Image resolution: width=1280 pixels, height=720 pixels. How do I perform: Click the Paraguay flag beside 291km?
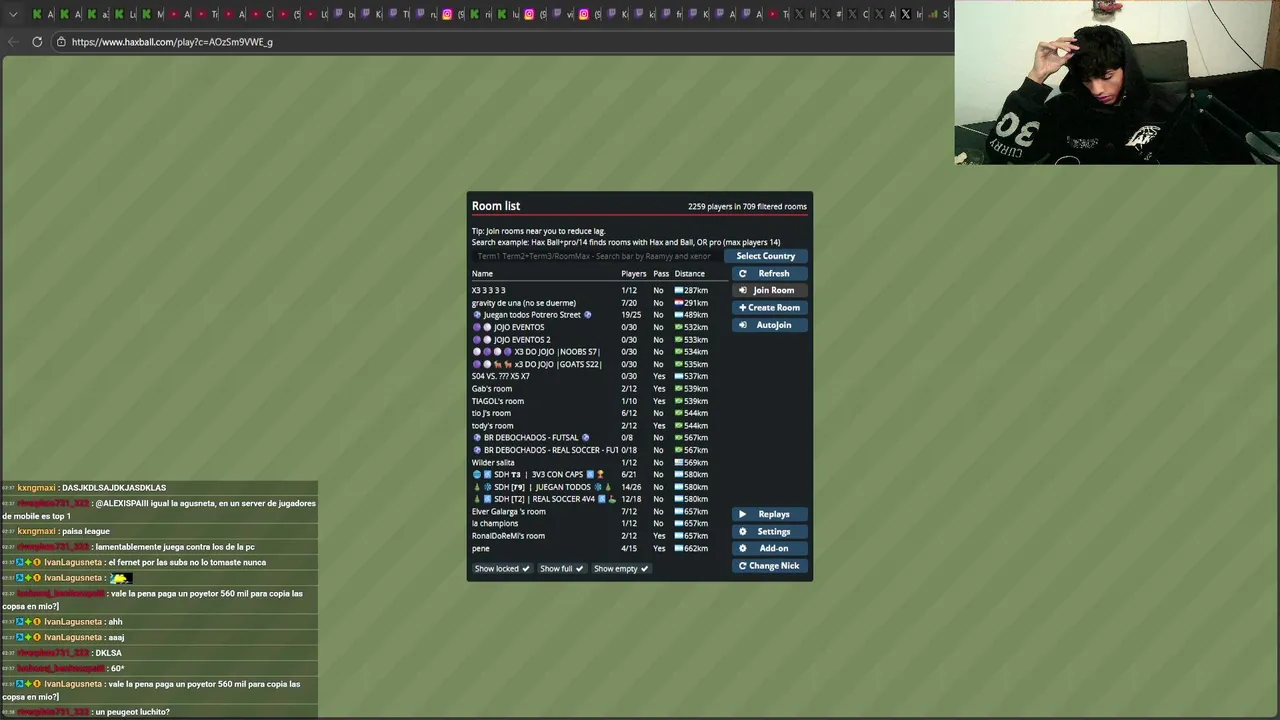(x=679, y=303)
